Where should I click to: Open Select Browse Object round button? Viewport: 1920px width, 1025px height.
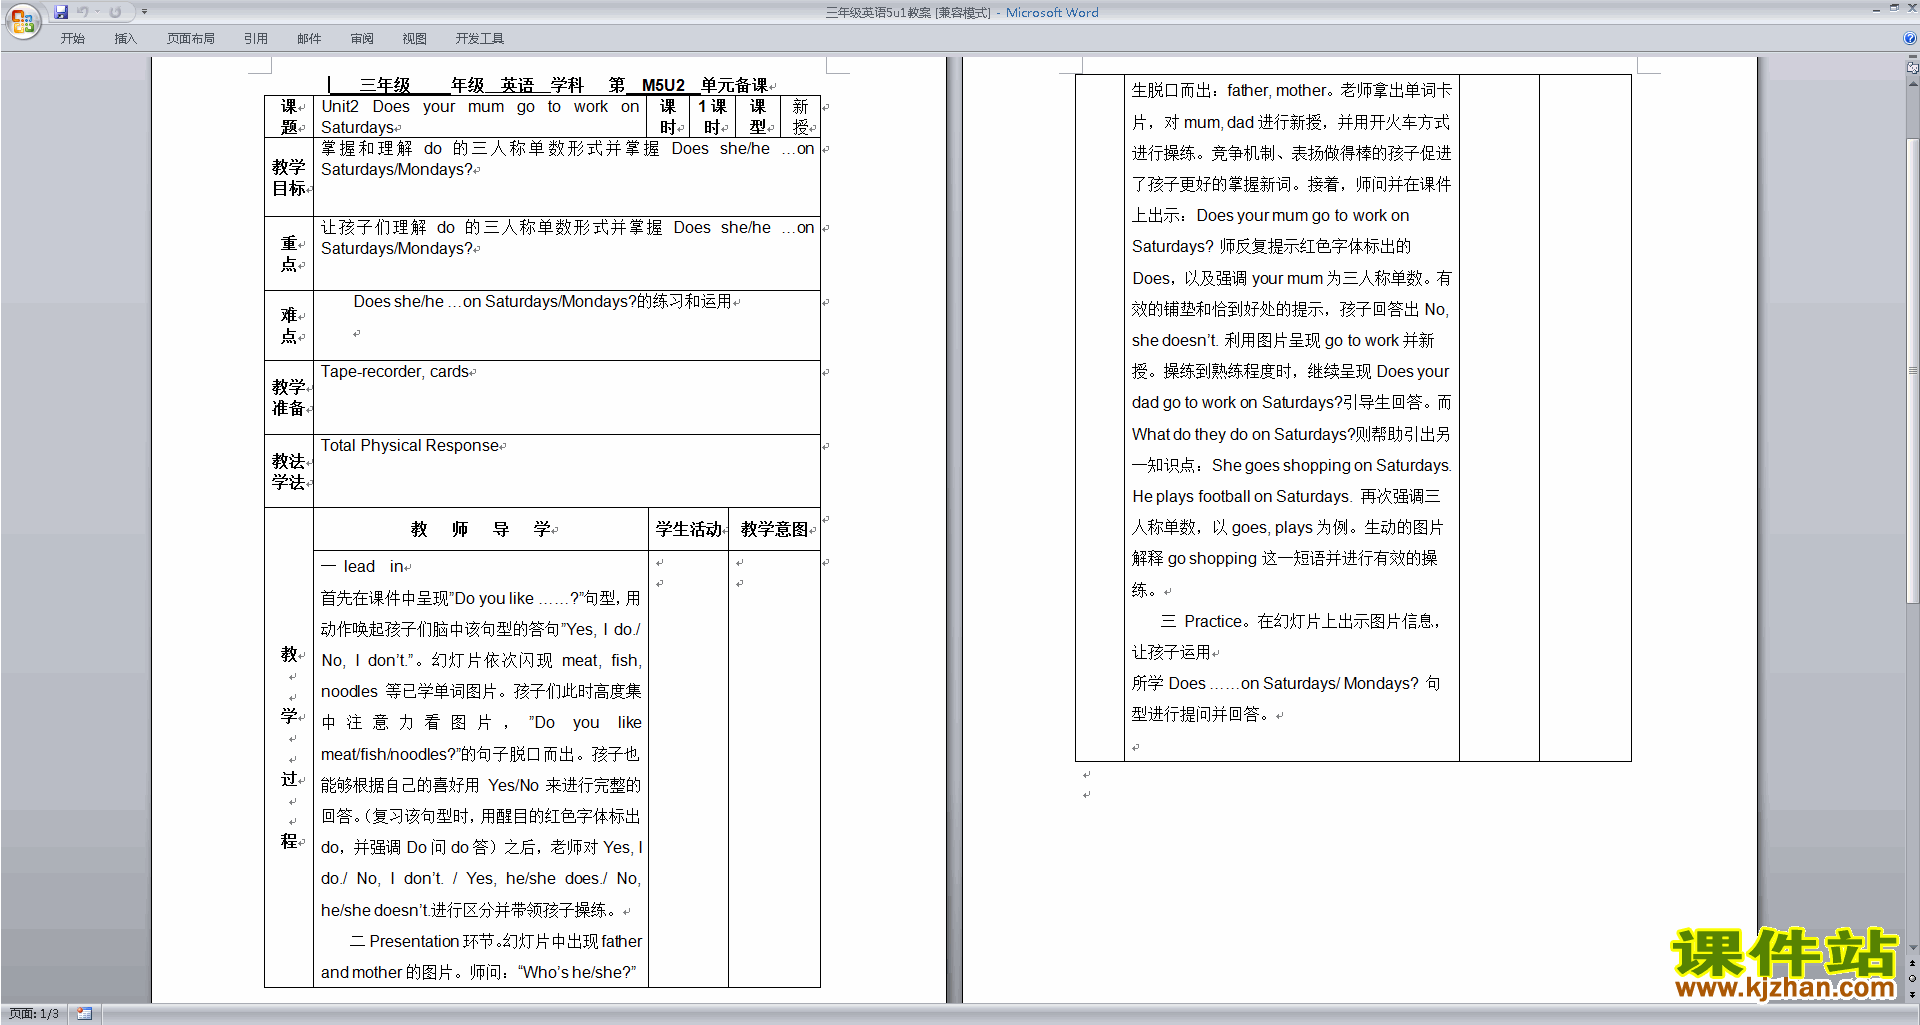[1912, 979]
